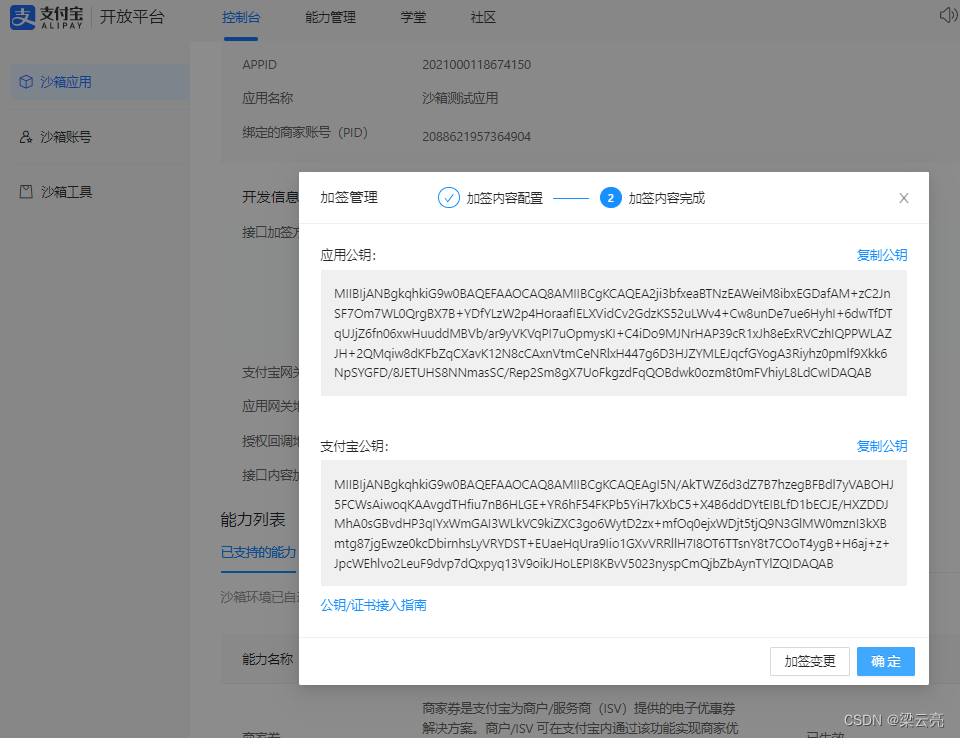
Task: Open the 公钥/证书接入指南 link
Action: tap(373, 605)
